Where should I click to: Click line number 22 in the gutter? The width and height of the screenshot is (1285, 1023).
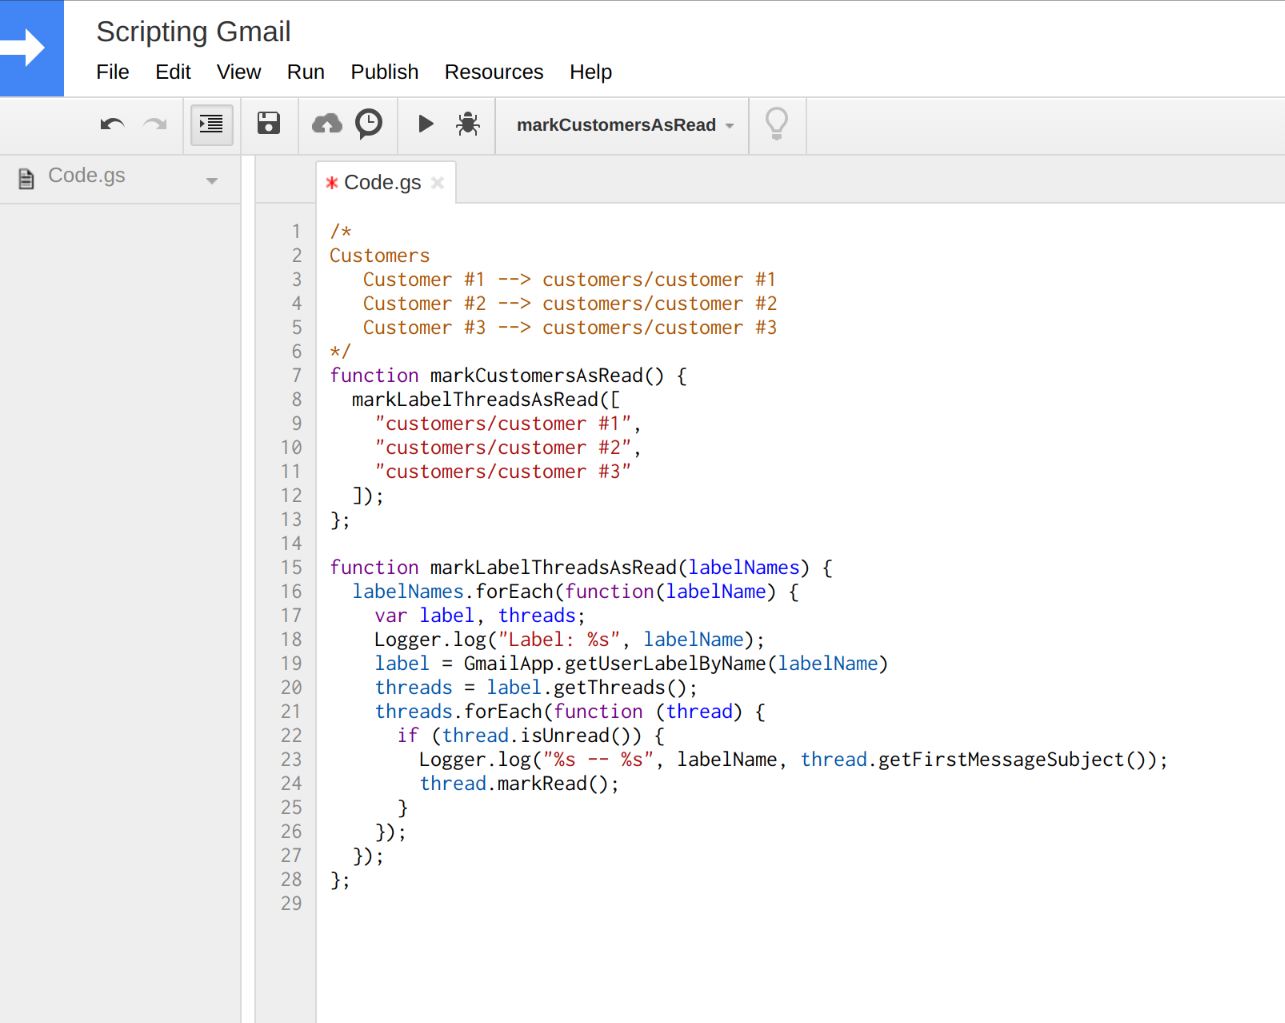291,735
